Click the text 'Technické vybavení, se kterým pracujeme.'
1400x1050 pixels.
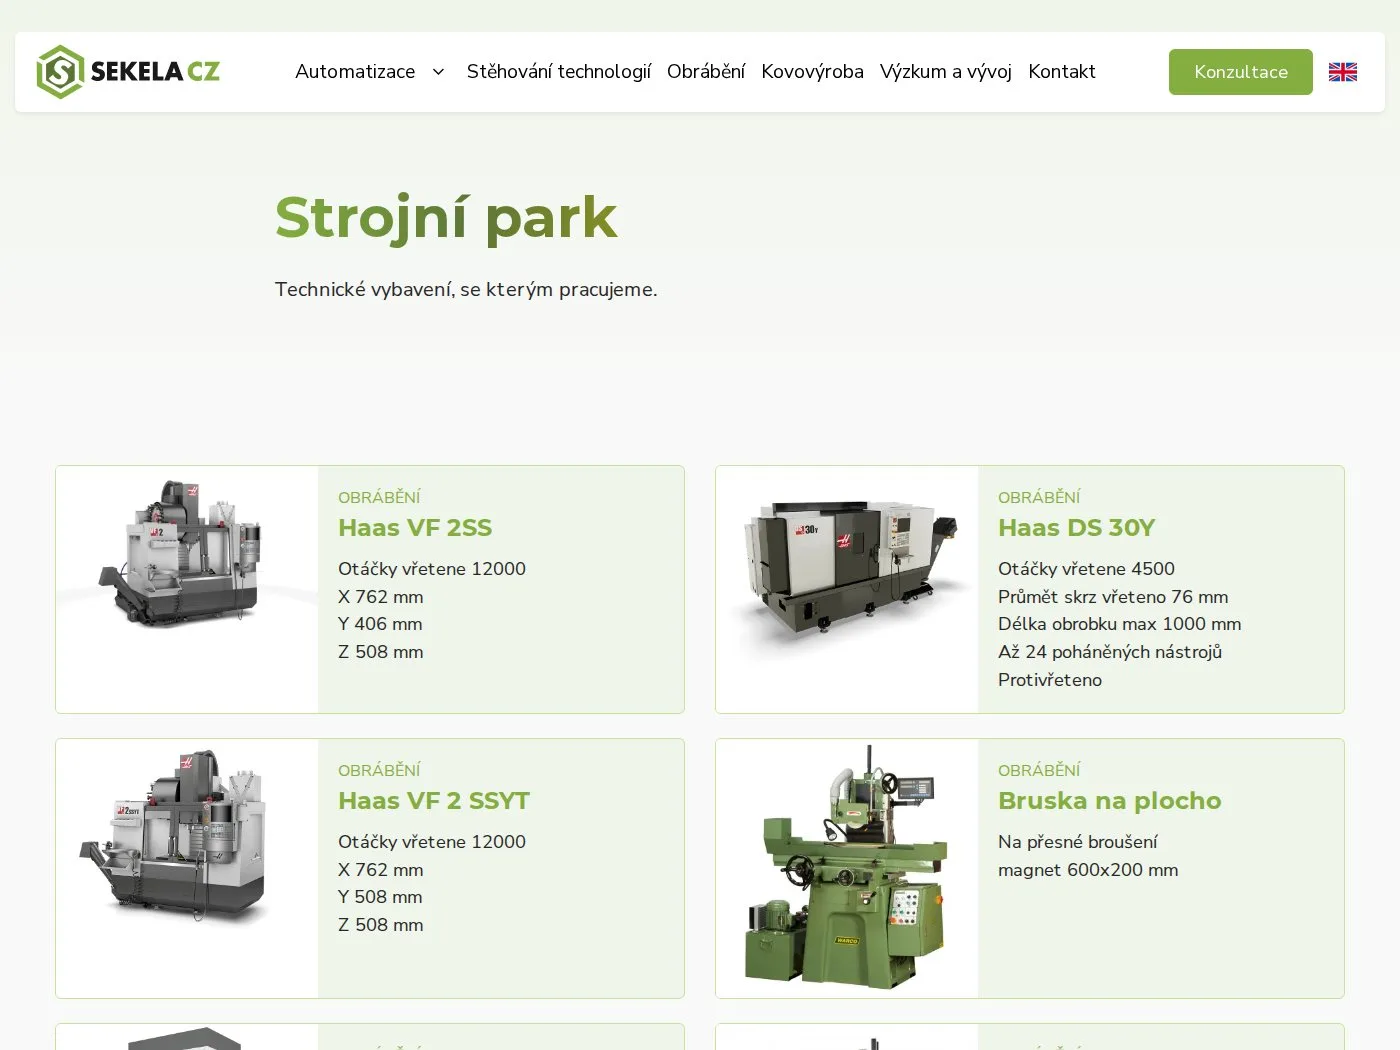pos(466,290)
